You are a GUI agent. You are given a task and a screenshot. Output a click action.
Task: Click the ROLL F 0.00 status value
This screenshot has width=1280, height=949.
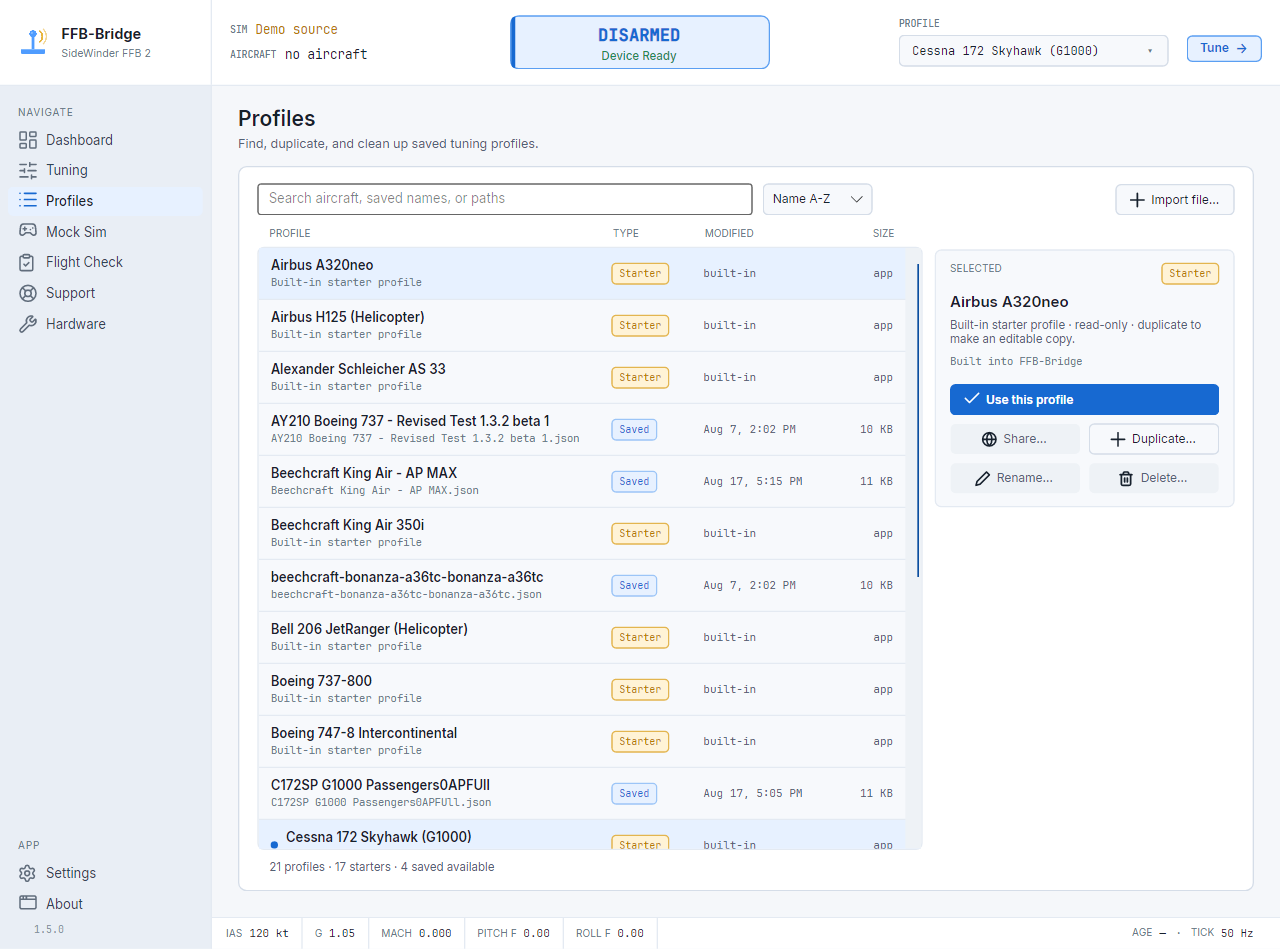pyautogui.click(x=610, y=933)
